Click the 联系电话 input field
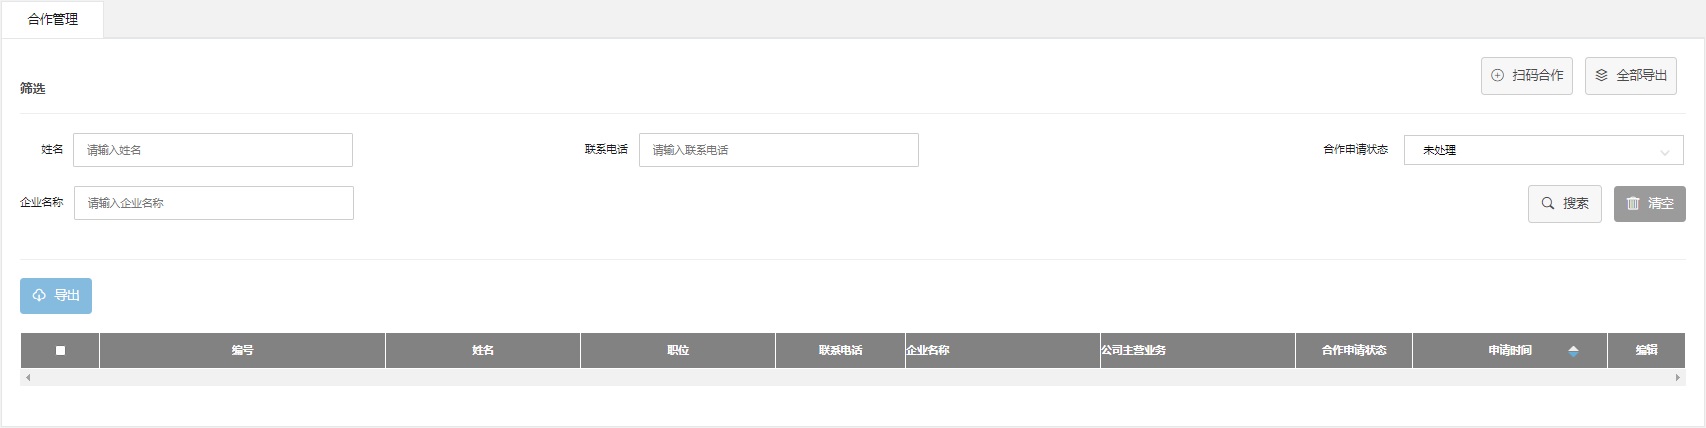This screenshot has height=428, width=1706. pyautogui.click(x=778, y=151)
